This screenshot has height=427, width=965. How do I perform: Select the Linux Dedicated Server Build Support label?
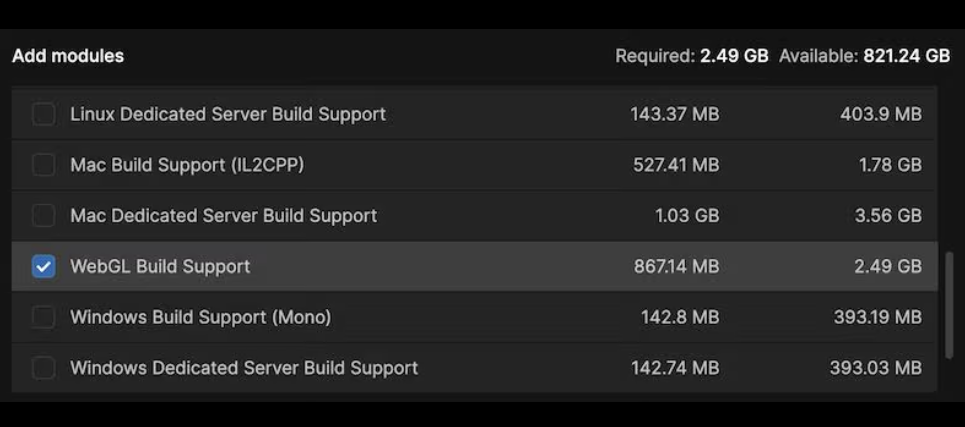click(228, 114)
